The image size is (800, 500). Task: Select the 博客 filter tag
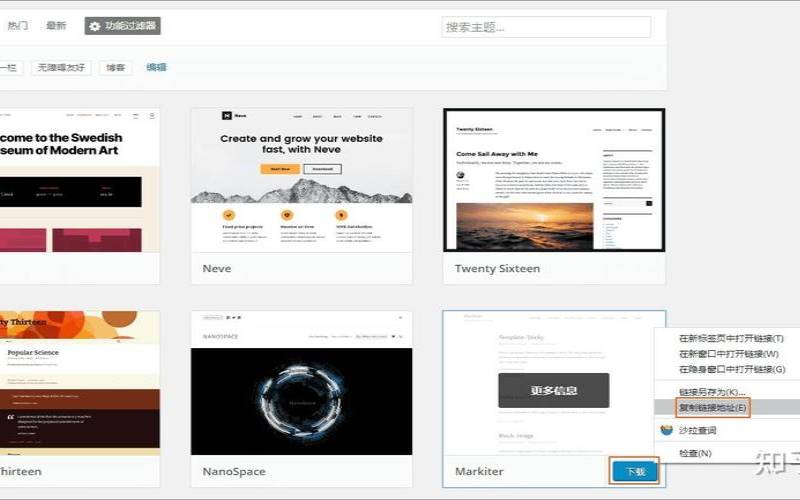116,67
